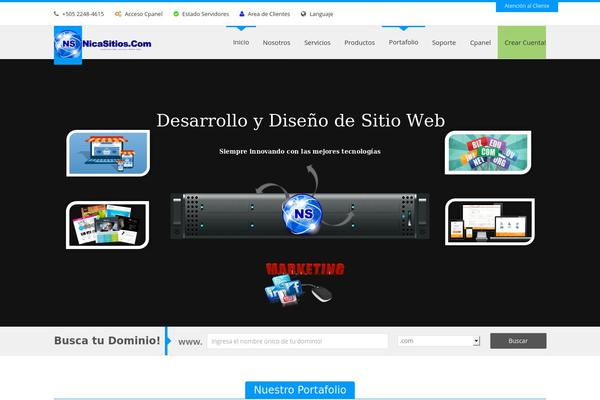Open the online store thumbnail image
The width and height of the screenshot is (600, 400).
[x=108, y=153]
